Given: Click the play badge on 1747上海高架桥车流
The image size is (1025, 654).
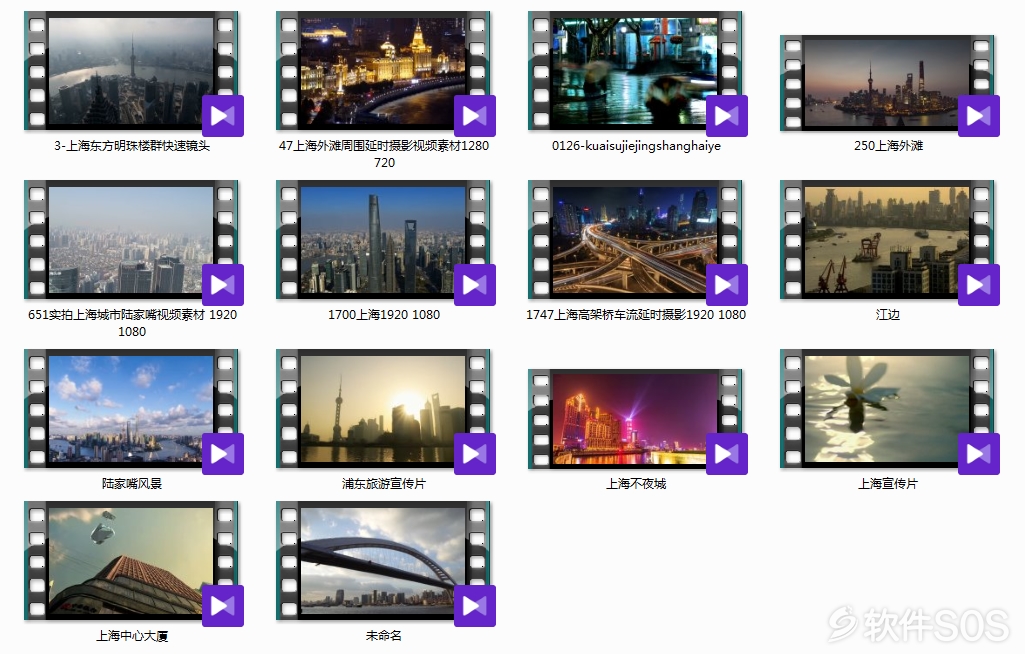Looking at the screenshot, I should click(x=727, y=284).
